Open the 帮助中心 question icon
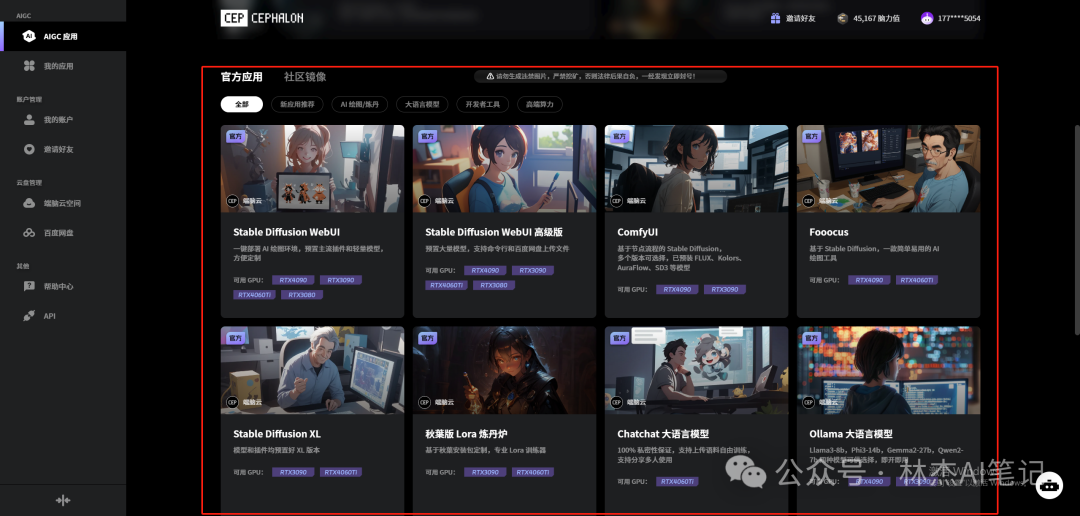Viewport: 1080px width, 516px height. [29, 287]
